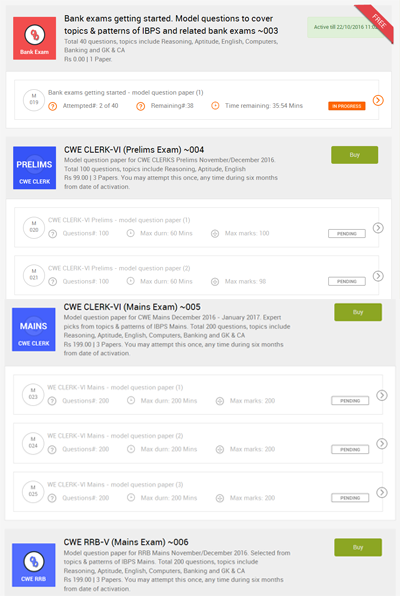Click the IN PROGRESS status badge
Image resolution: width=400 pixels, height=600 pixels.
346,106
